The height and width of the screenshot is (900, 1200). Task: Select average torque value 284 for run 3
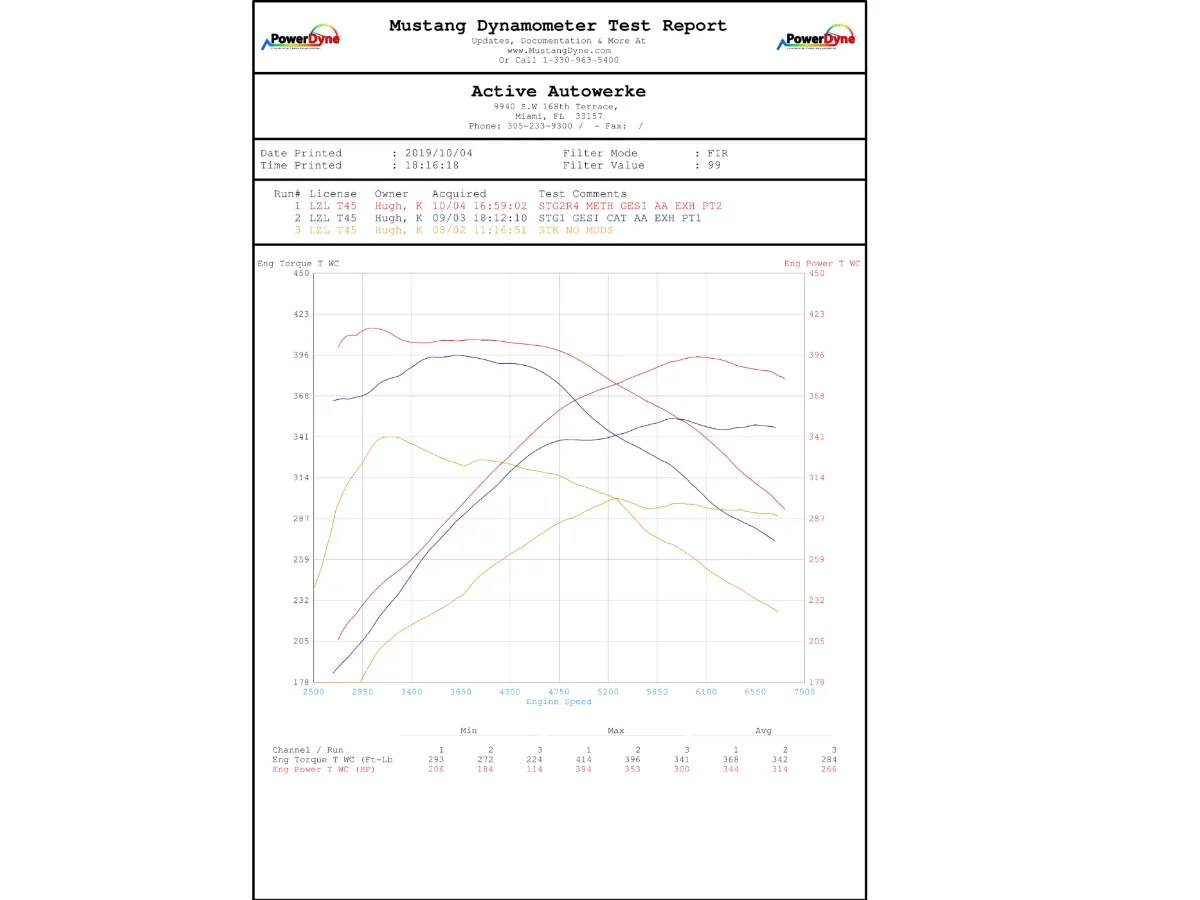(829, 760)
